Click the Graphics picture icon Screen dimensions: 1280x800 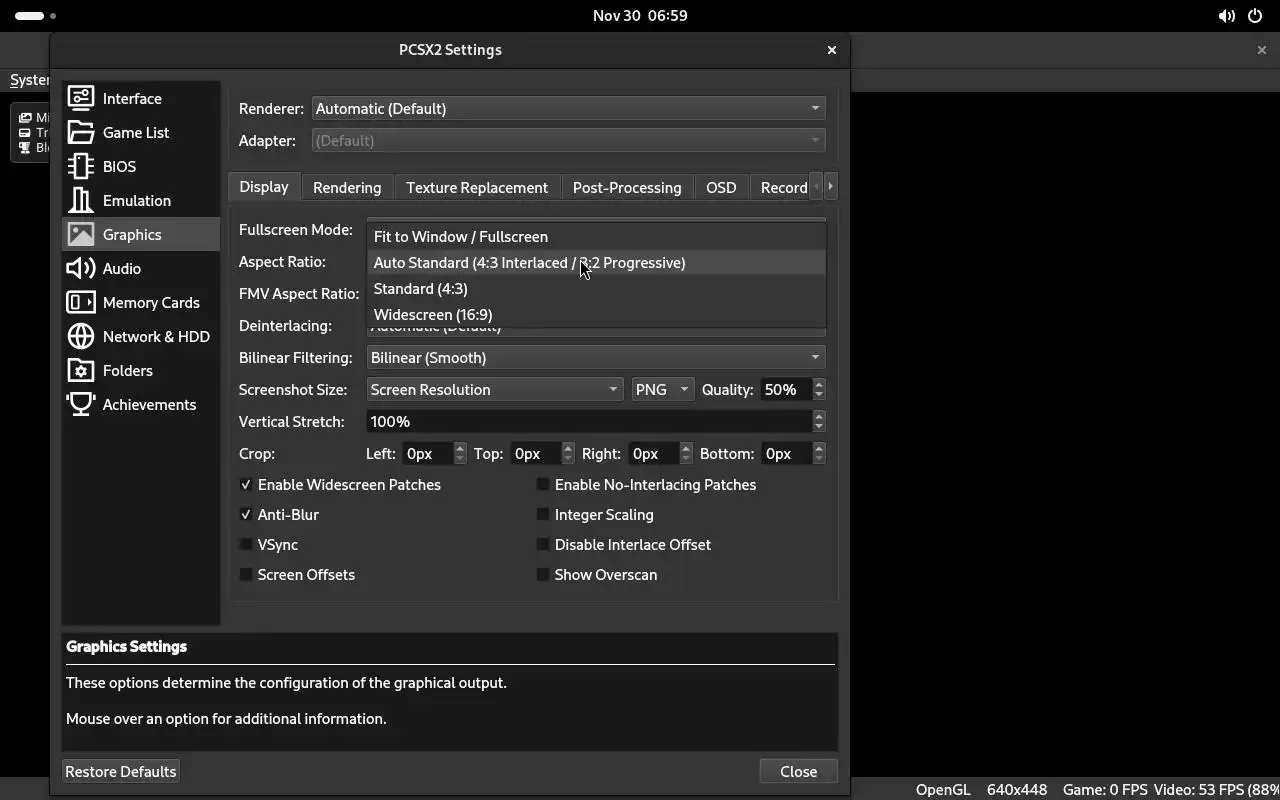[x=81, y=234]
